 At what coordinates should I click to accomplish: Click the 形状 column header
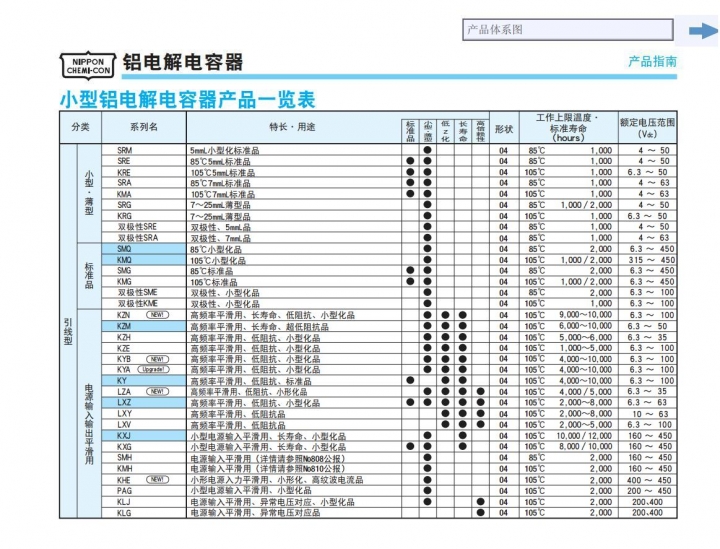[x=504, y=129]
